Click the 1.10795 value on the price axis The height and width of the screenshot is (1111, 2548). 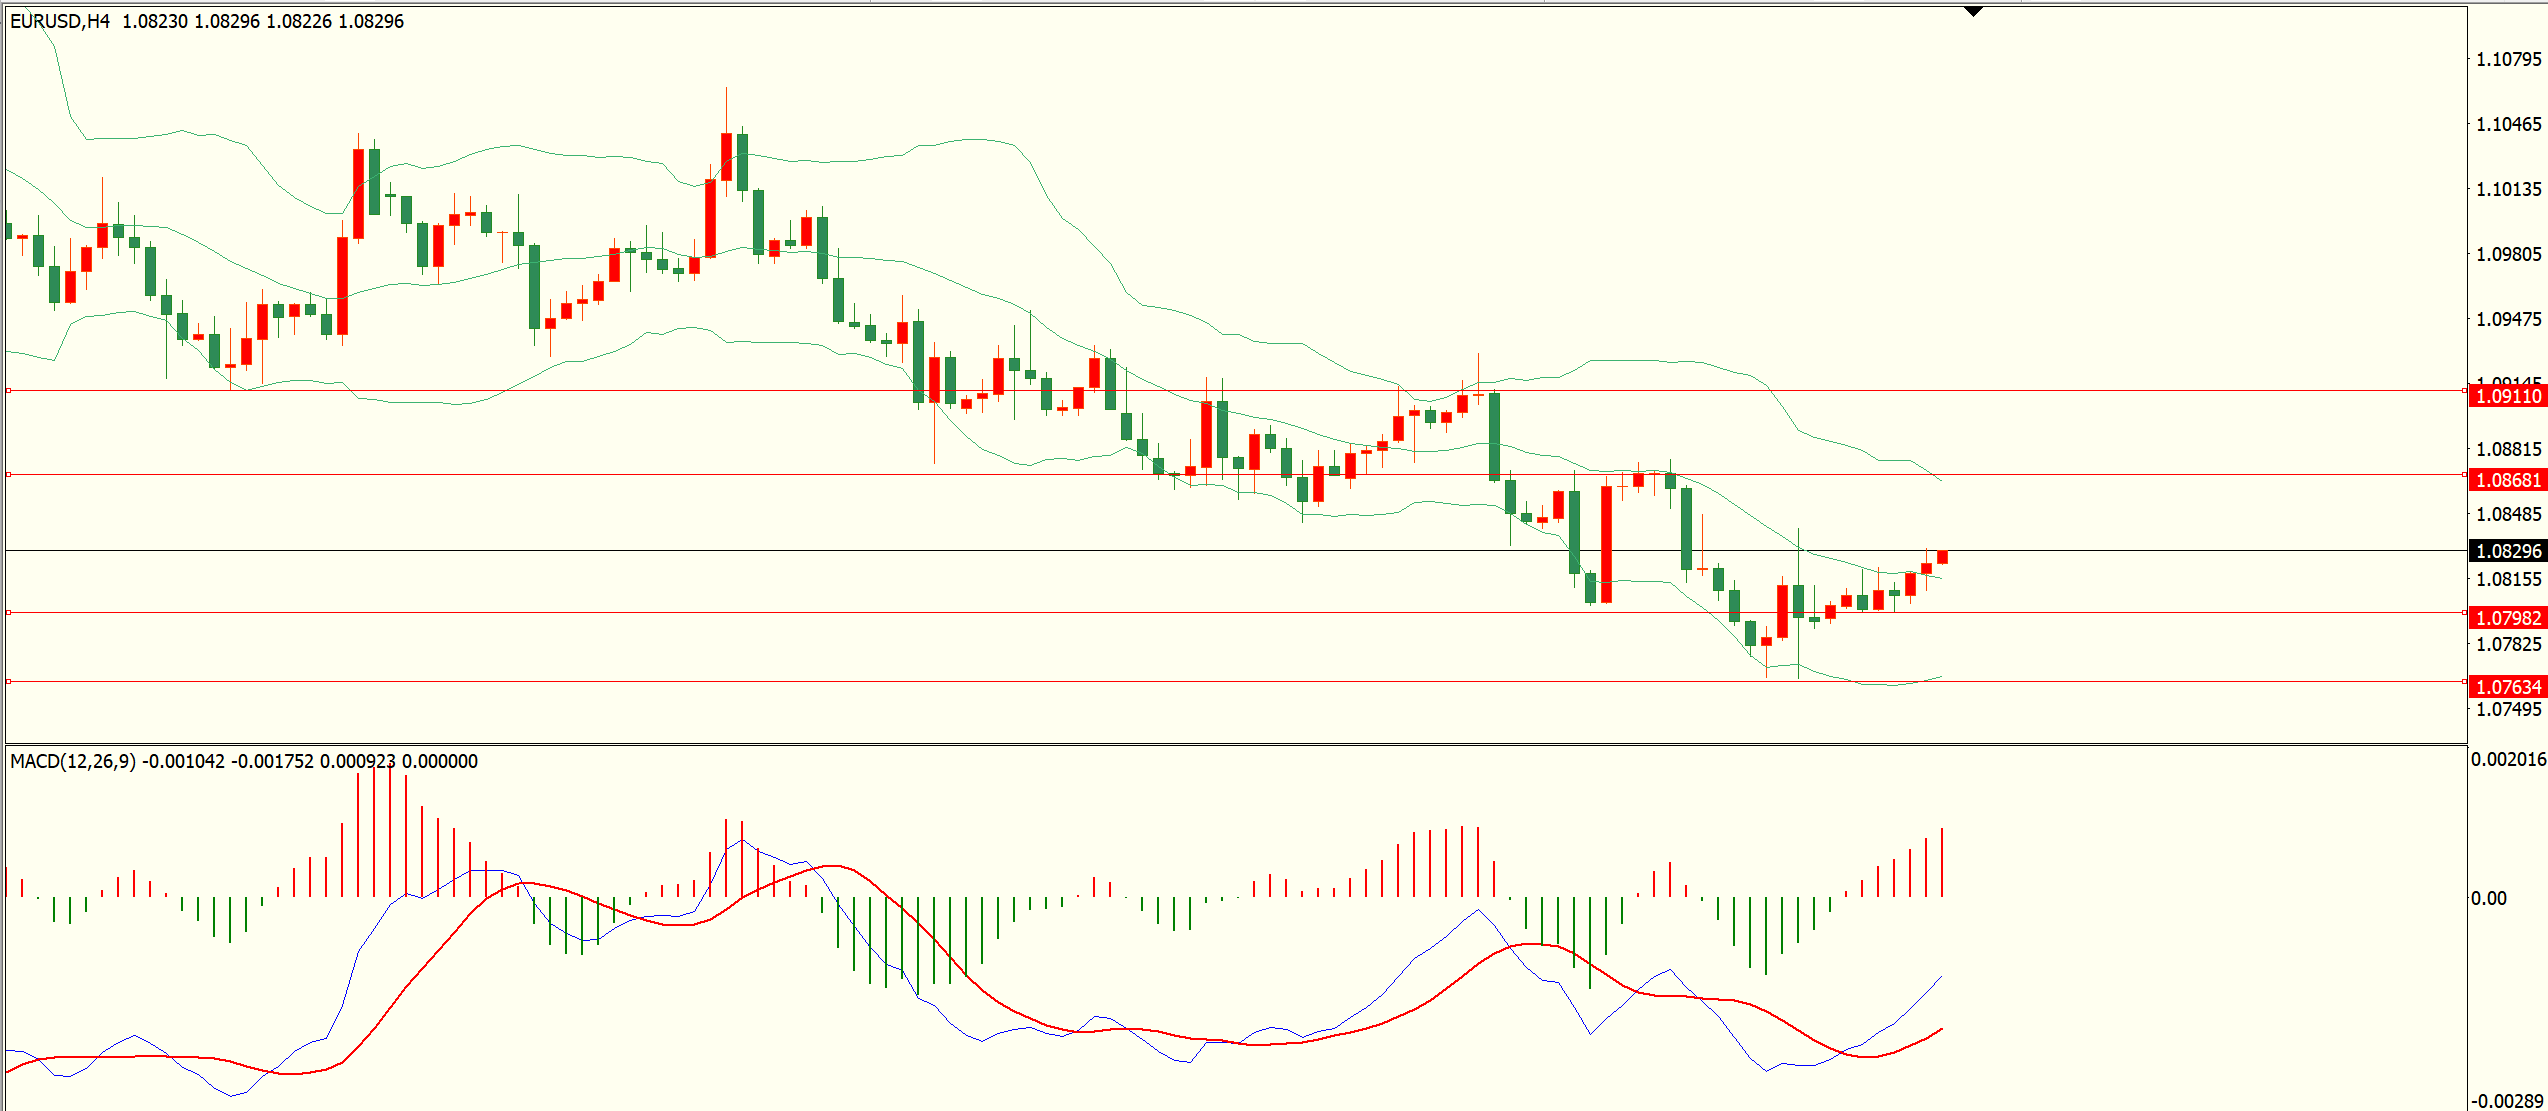click(2507, 59)
